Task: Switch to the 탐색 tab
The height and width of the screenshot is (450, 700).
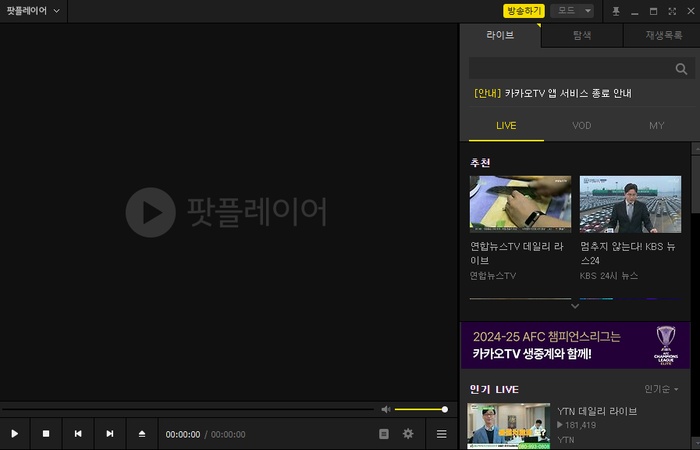Action: tap(582, 35)
